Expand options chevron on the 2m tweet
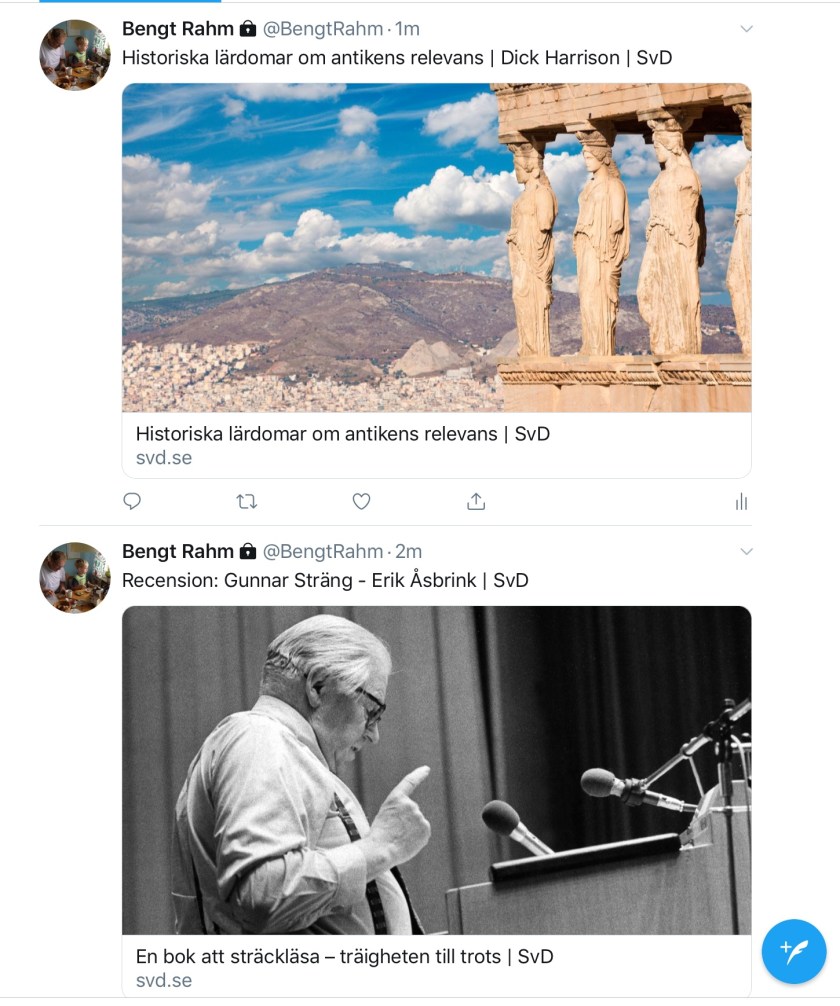 click(x=746, y=552)
